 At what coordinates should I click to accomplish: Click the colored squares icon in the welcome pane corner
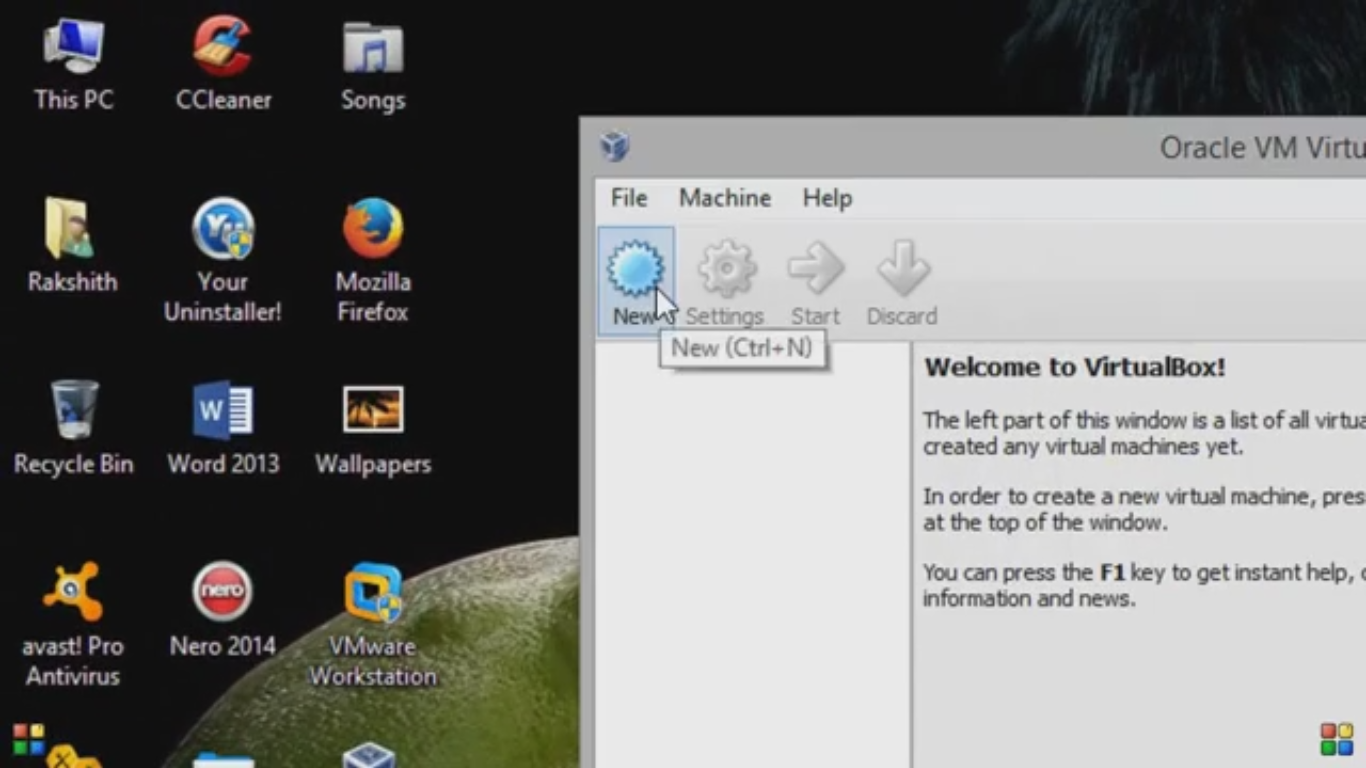pyautogui.click(x=1336, y=738)
